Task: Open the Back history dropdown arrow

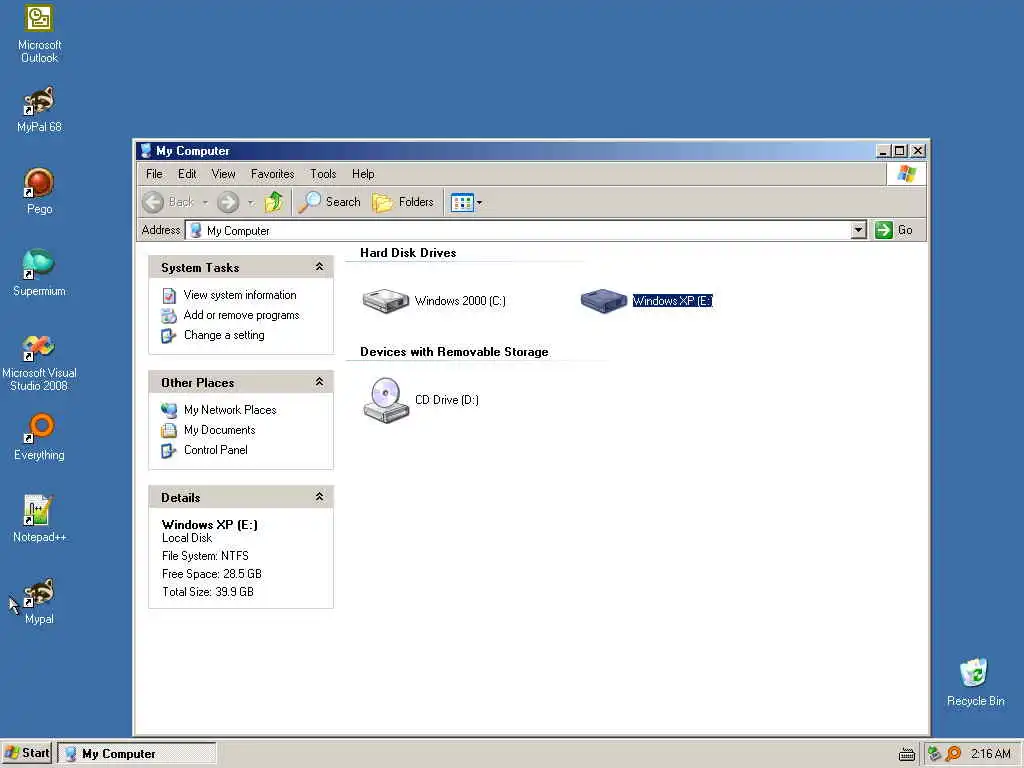Action: click(x=205, y=202)
